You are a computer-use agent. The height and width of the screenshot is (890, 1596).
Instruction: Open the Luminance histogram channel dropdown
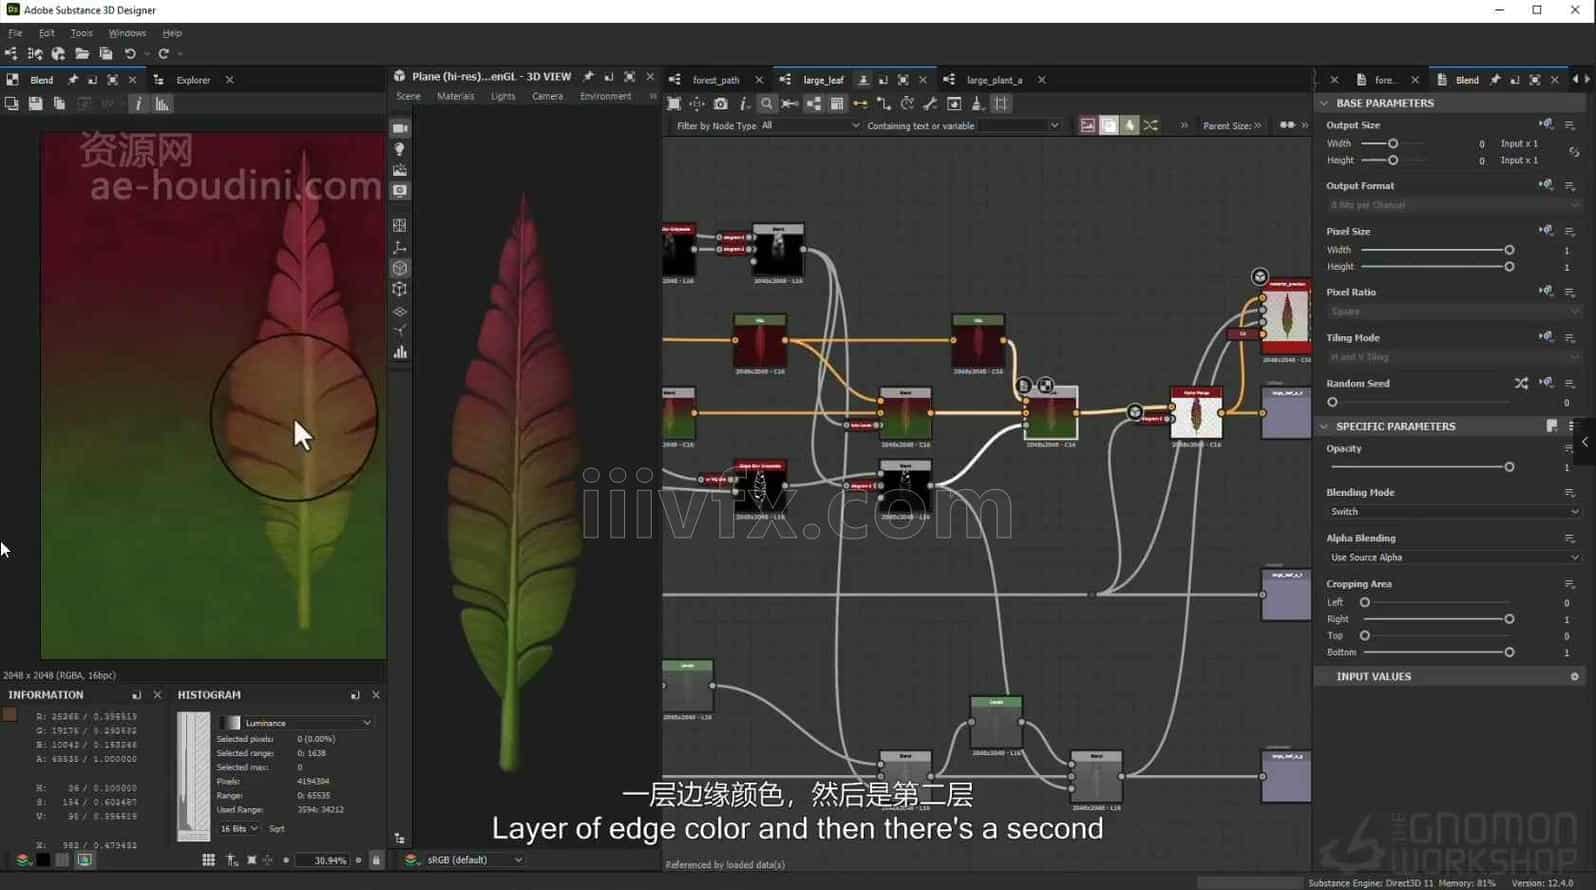click(x=306, y=723)
